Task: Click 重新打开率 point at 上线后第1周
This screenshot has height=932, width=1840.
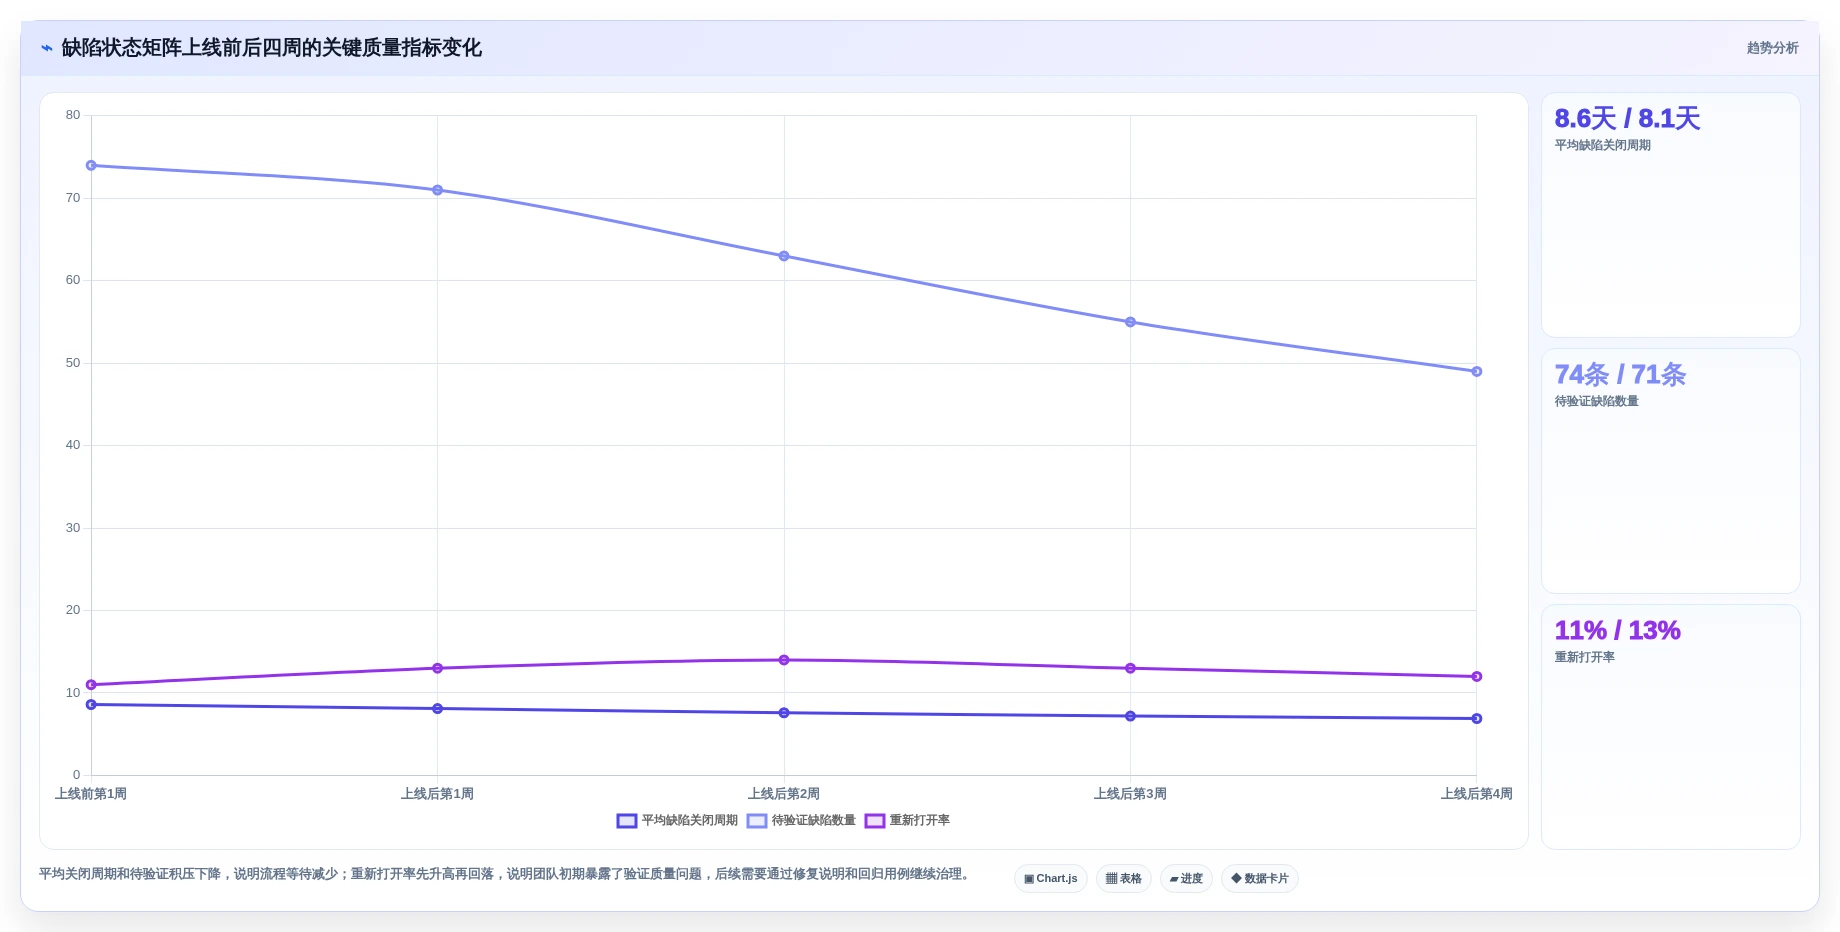Action: point(437,668)
